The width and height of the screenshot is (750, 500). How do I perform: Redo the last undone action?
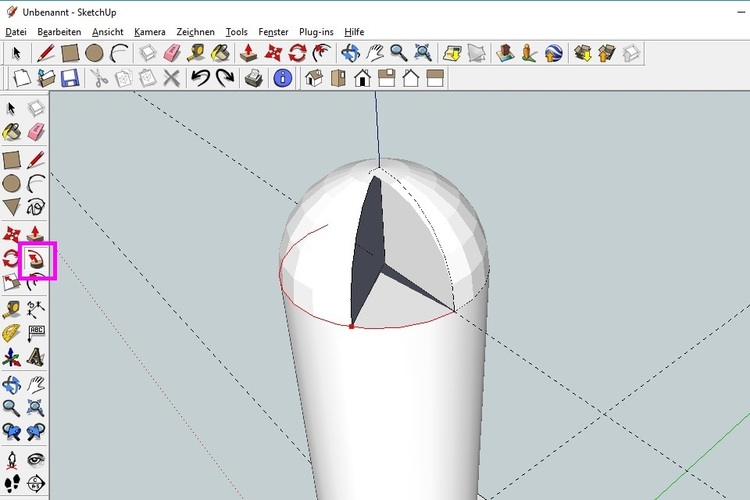click(225, 78)
